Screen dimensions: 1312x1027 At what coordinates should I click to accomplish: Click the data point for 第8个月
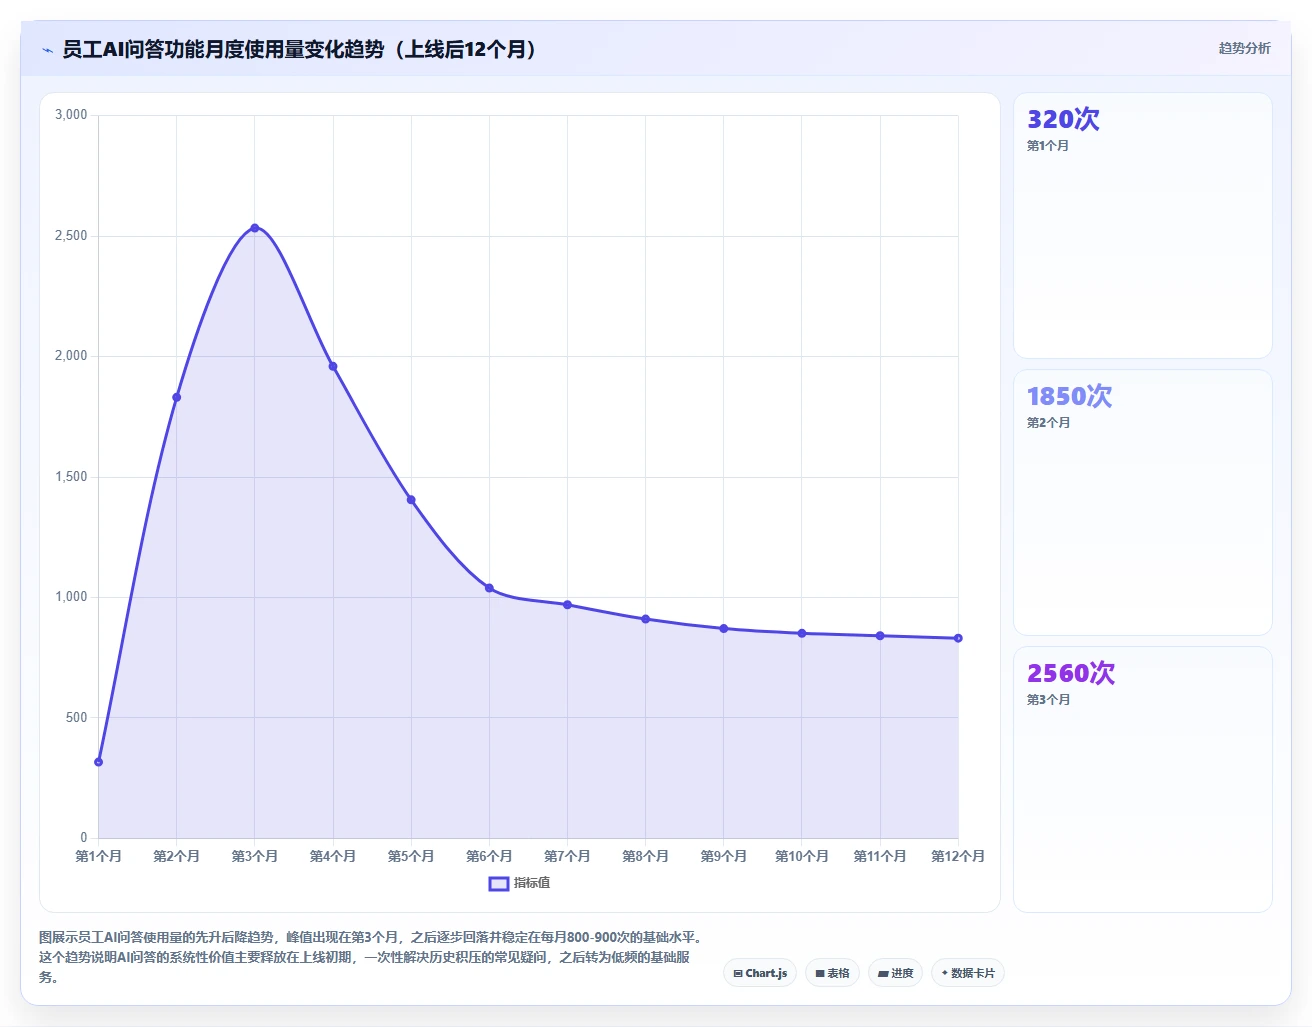(x=645, y=619)
